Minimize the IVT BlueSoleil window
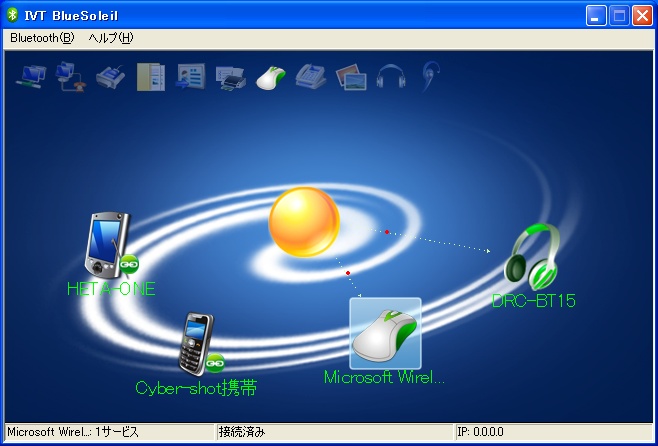 point(596,16)
